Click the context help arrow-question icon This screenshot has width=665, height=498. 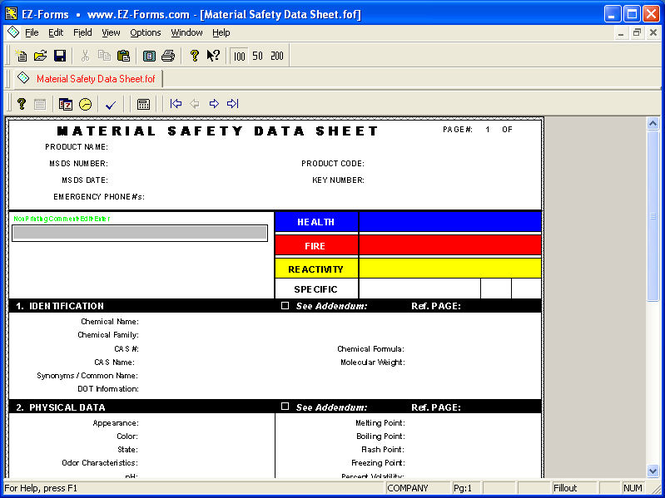213,56
